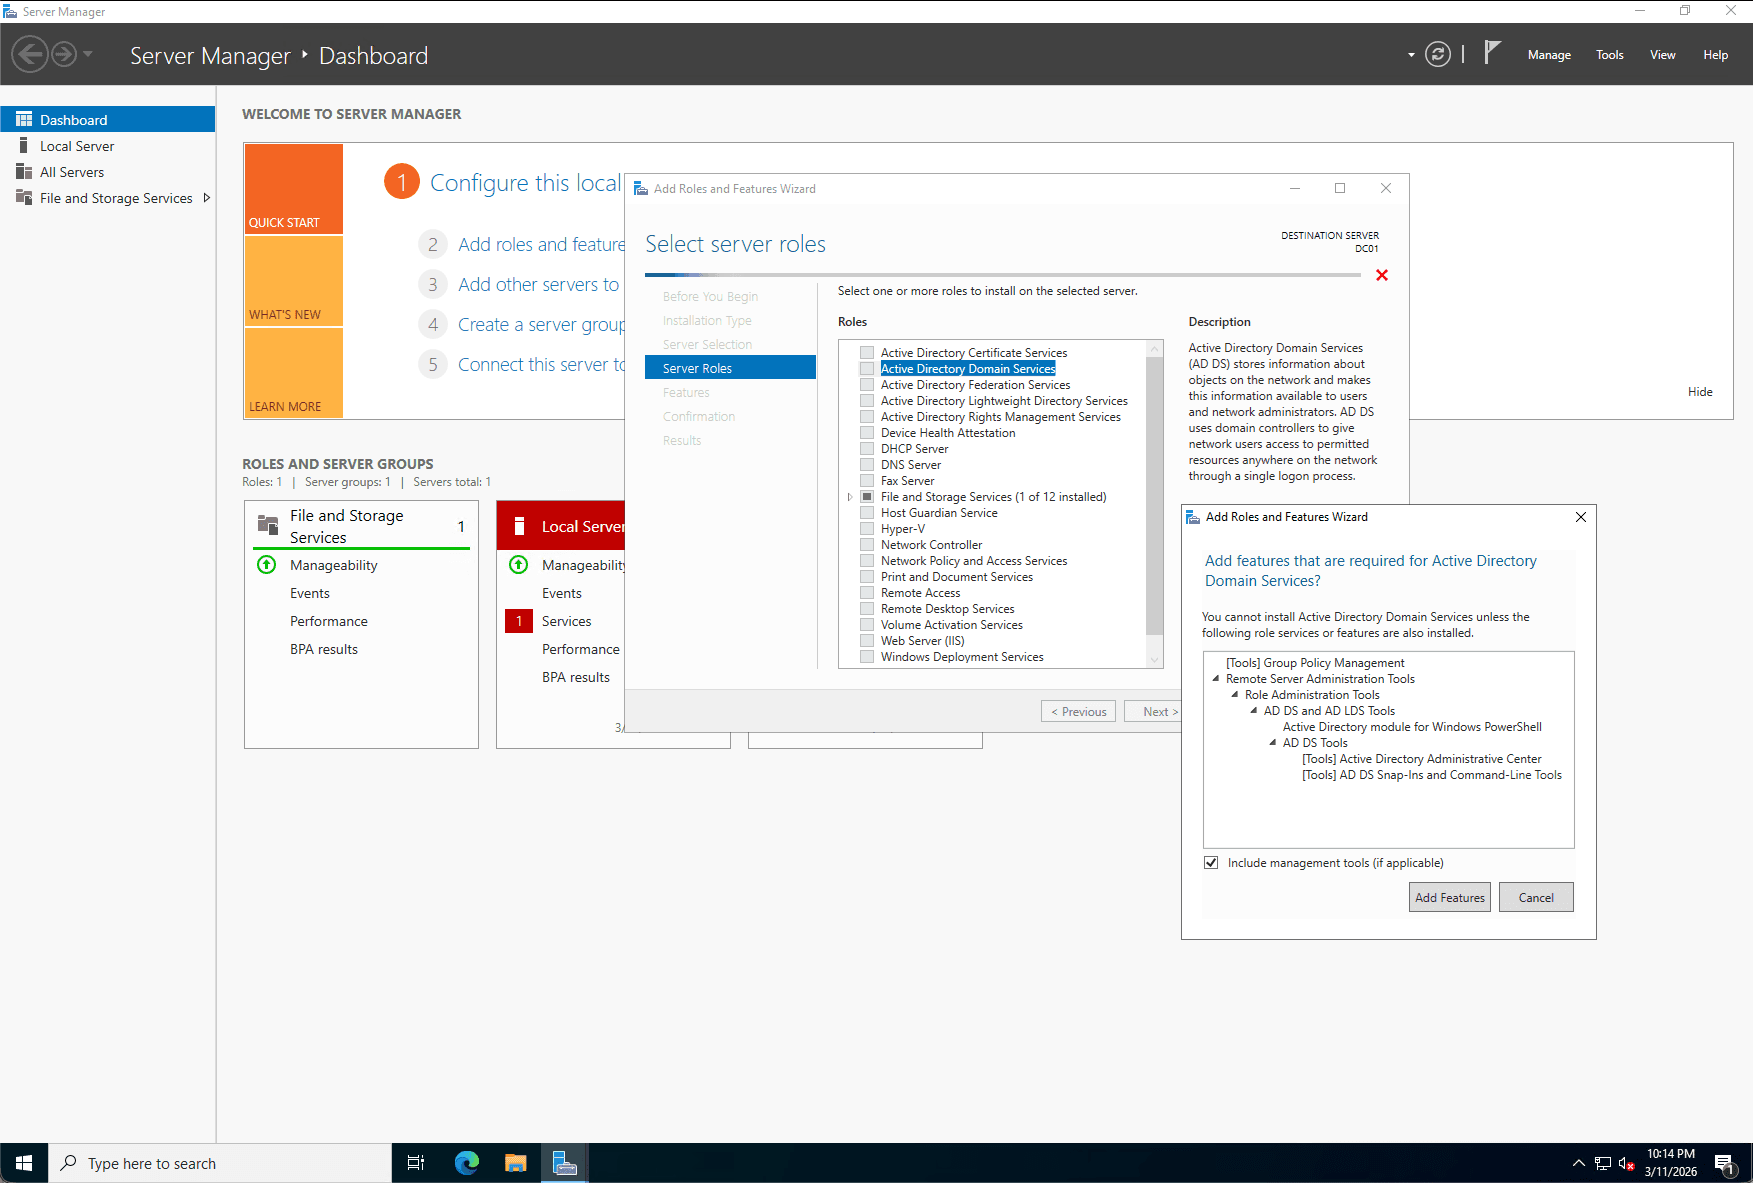Collapse Role Administration Tools node
The image size is (1753, 1183).
point(1235,695)
